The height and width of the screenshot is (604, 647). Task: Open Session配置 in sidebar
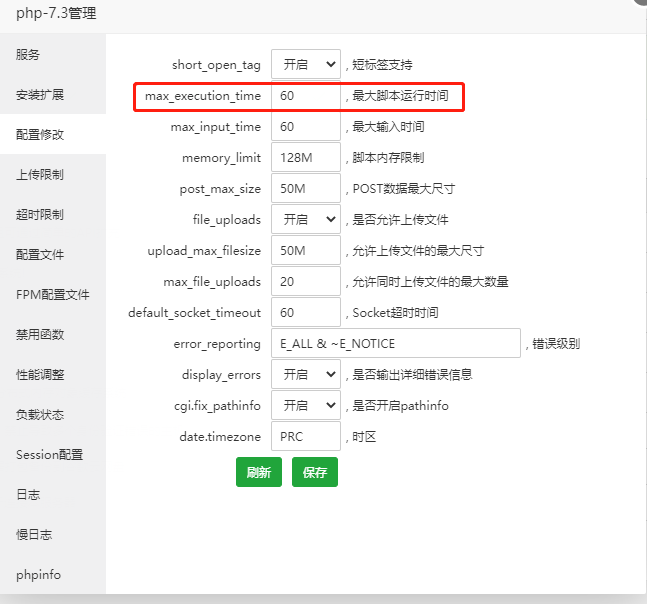pyautogui.click(x=49, y=455)
